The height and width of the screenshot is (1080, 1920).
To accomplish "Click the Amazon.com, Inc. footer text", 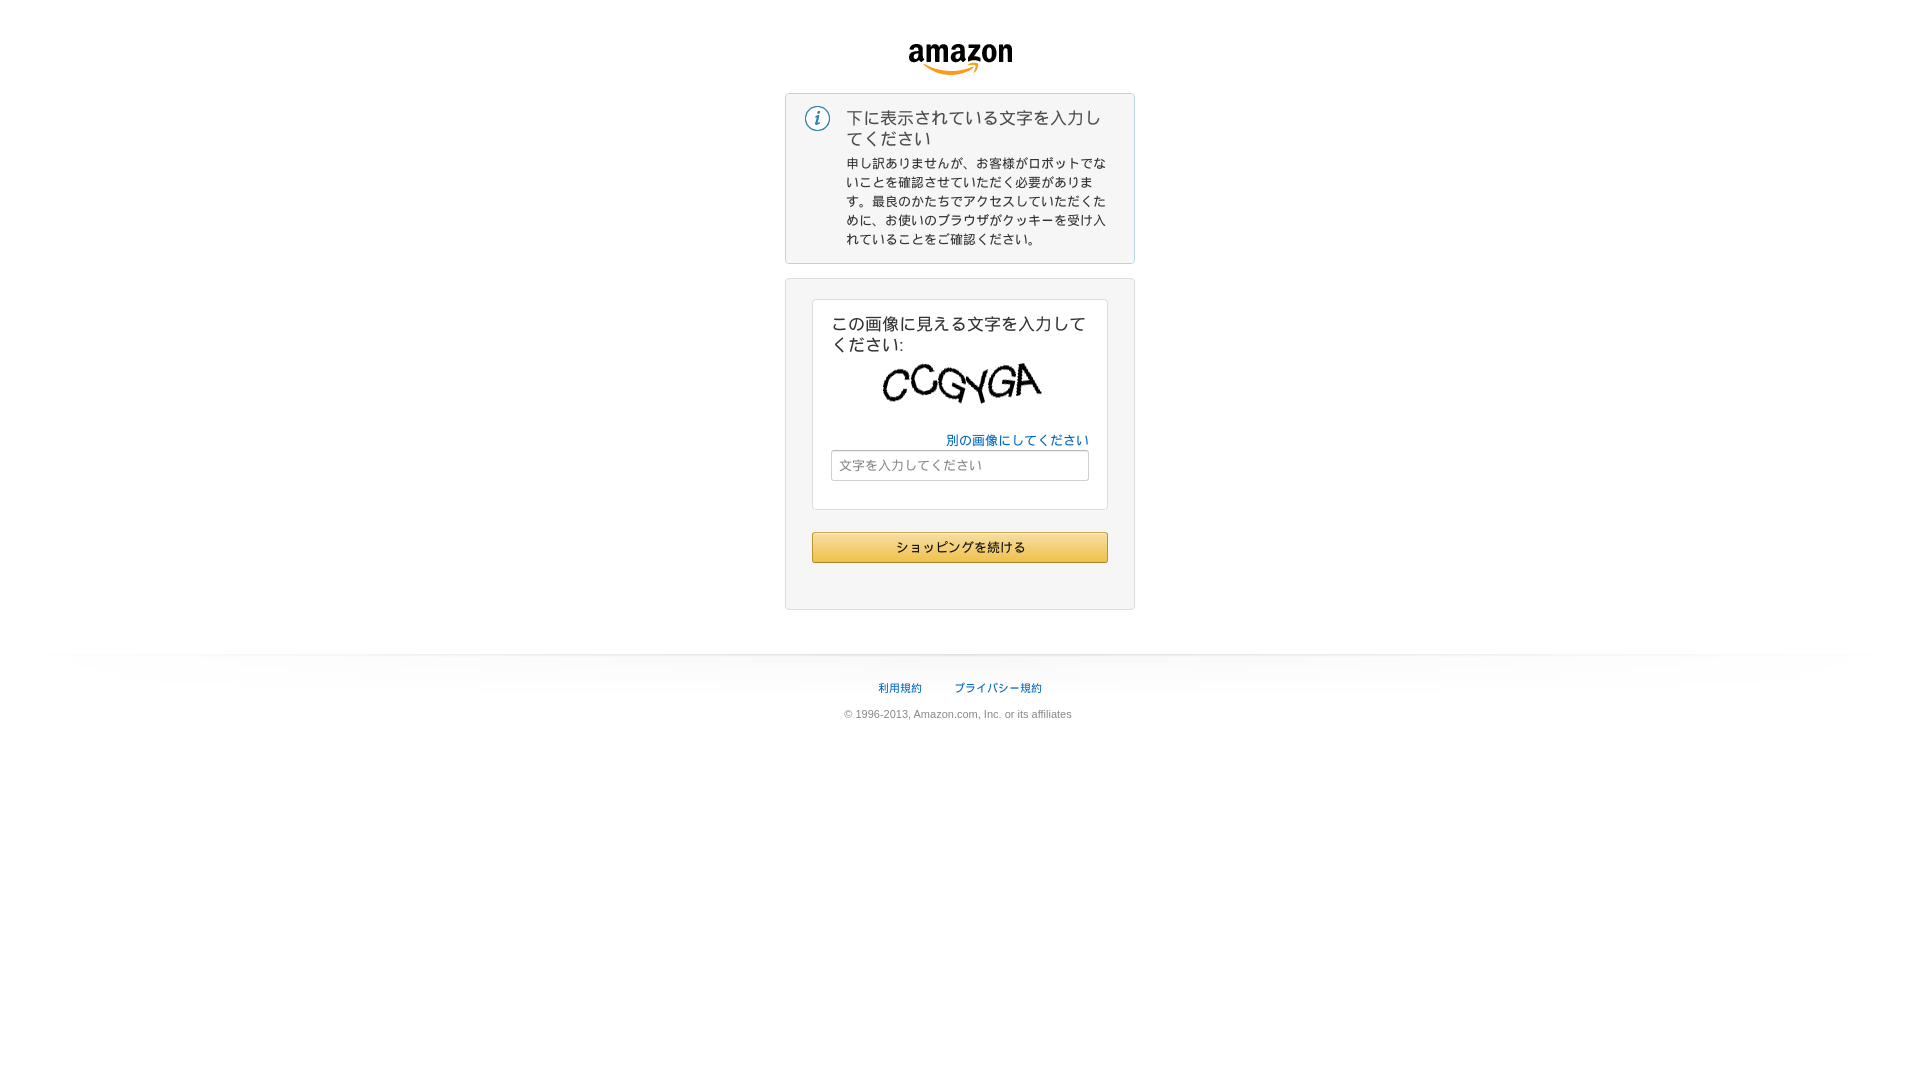I will coord(957,714).
